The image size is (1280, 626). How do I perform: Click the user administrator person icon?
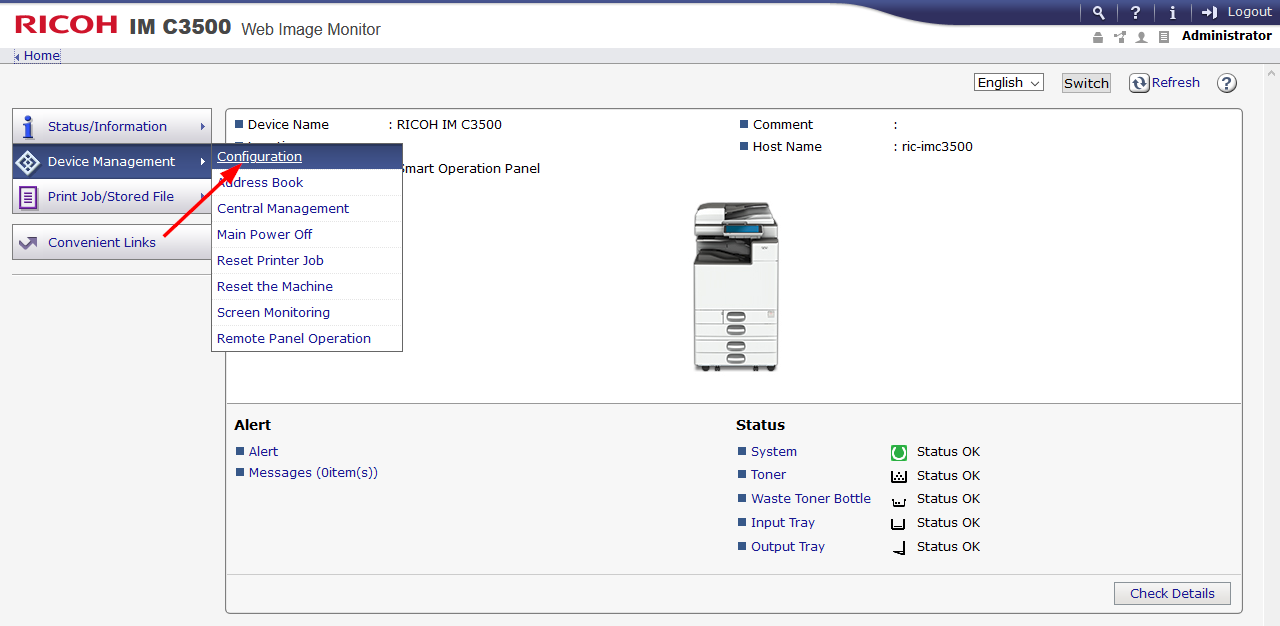[x=1141, y=37]
